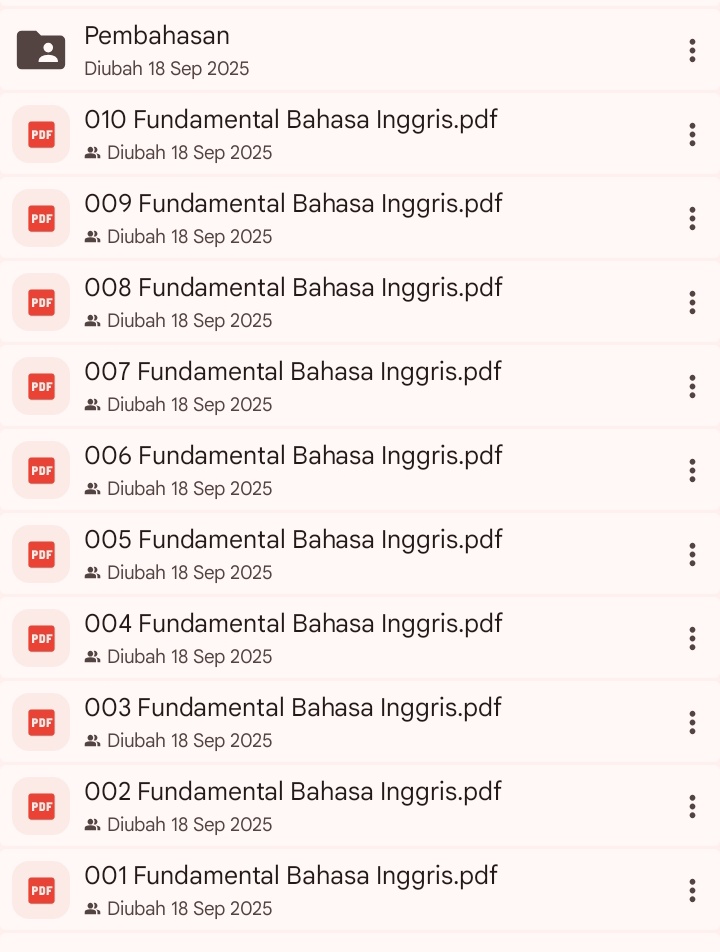Open more options for 002 Fundamental file

click(692, 806)
